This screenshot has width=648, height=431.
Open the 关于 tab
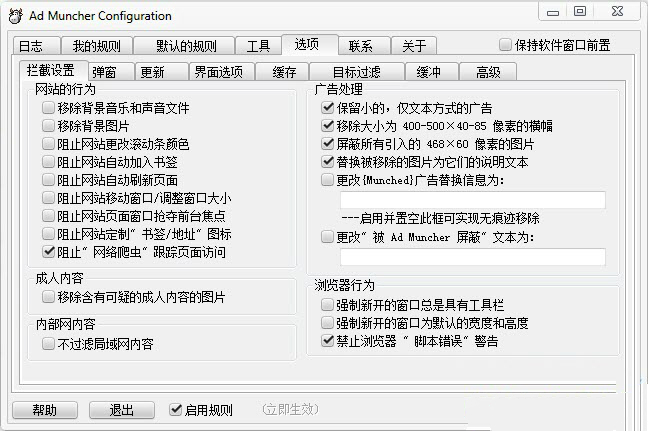coord(414,46)
